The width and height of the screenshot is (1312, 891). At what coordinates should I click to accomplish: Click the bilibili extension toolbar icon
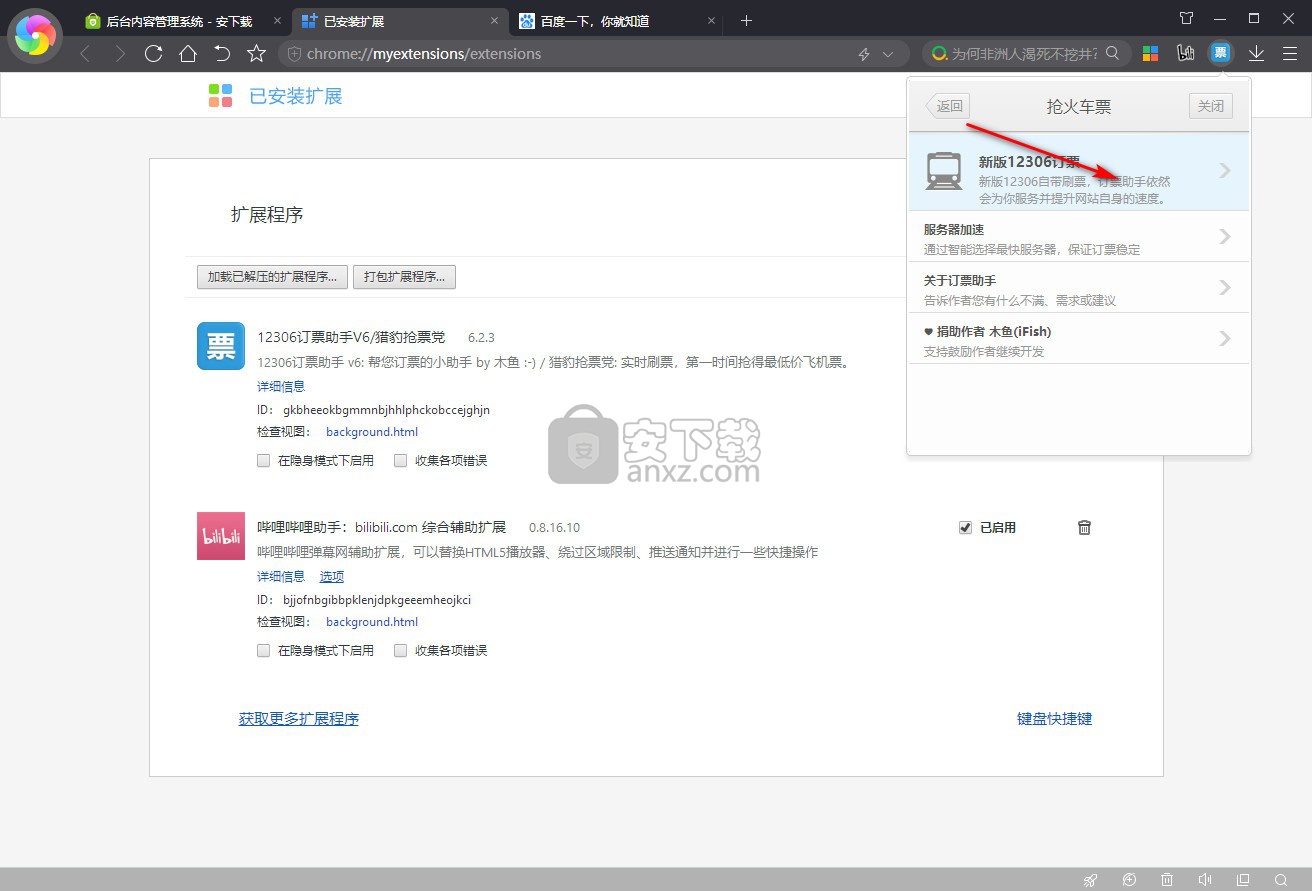coord(1186,54)
